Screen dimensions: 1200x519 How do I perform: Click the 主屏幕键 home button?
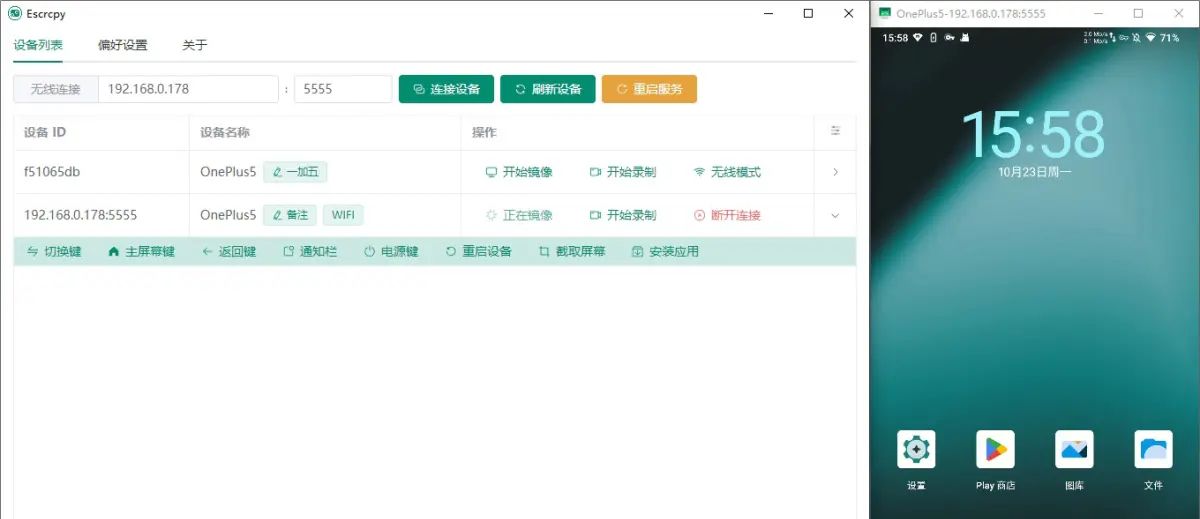pos(141,251)
